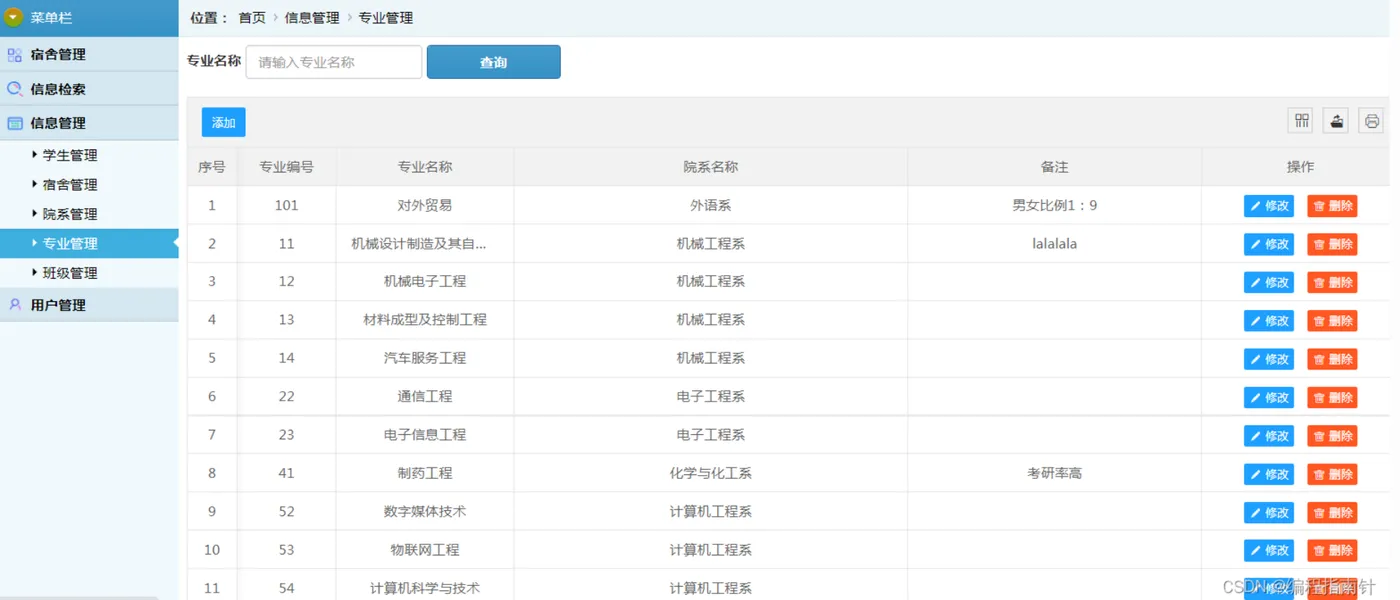1400x600 pixels.
Task: Click 修改 for 材料成型及控制工程 row
Action: point(1269,321)
